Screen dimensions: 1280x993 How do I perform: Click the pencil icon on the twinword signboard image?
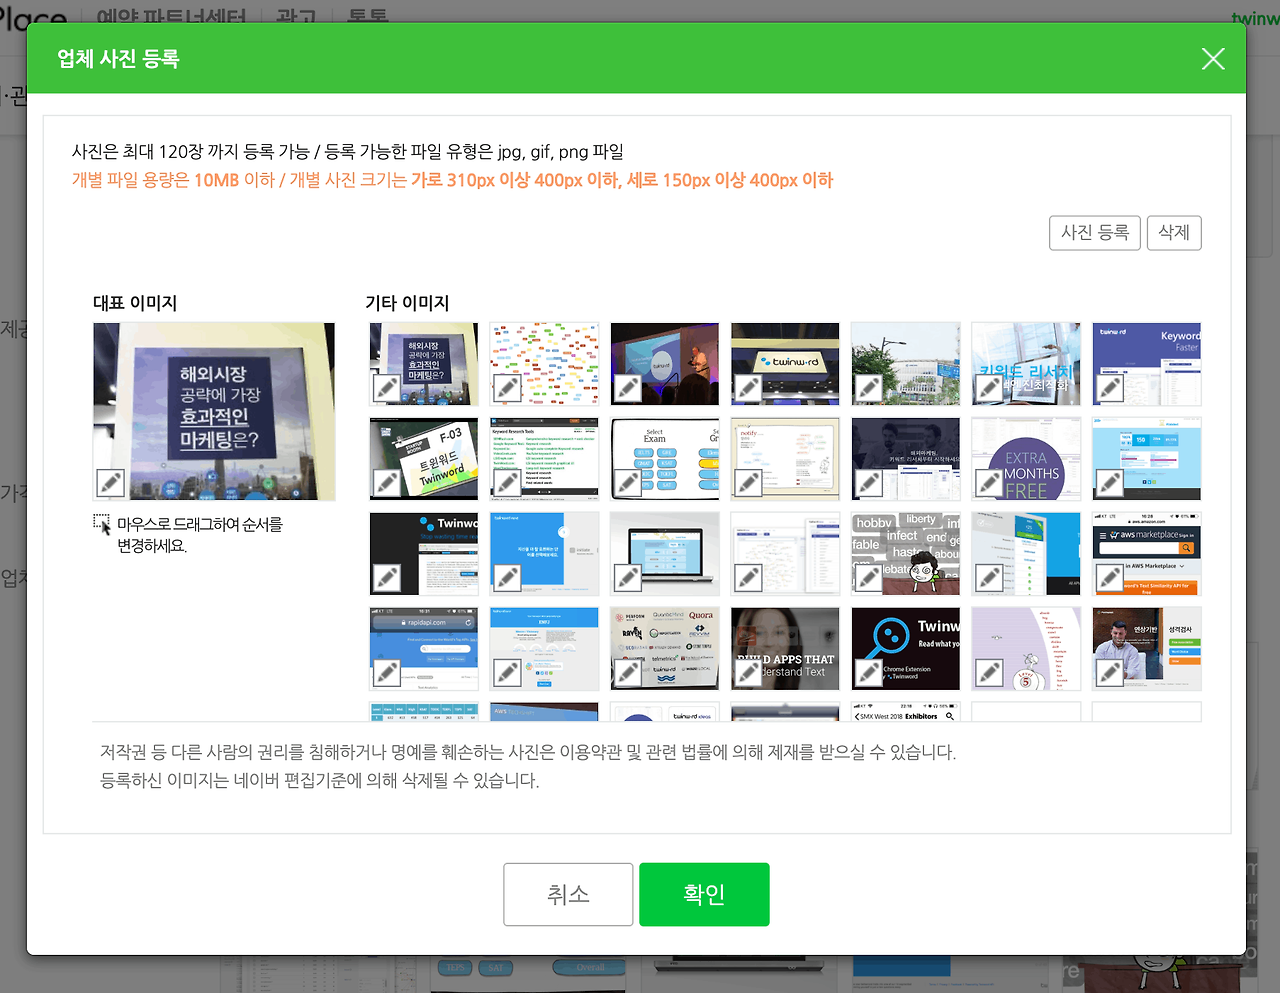(x=747, y=388)
